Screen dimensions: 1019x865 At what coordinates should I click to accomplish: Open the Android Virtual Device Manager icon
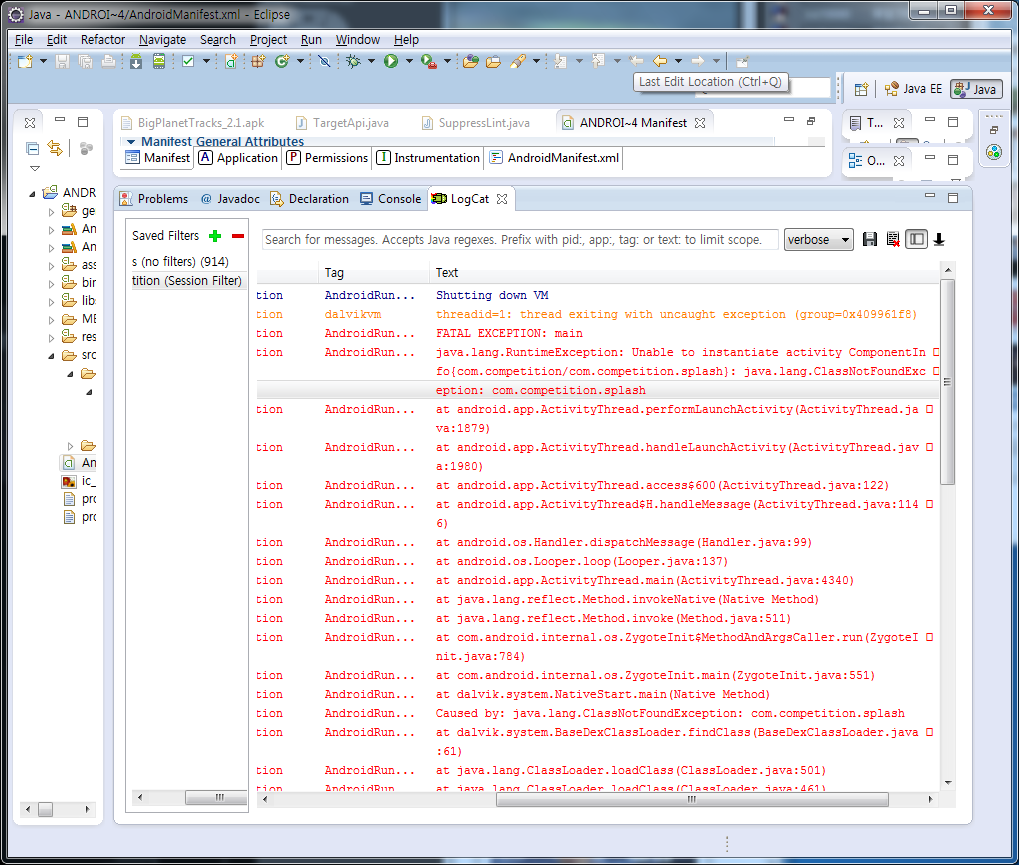[159, 62]
